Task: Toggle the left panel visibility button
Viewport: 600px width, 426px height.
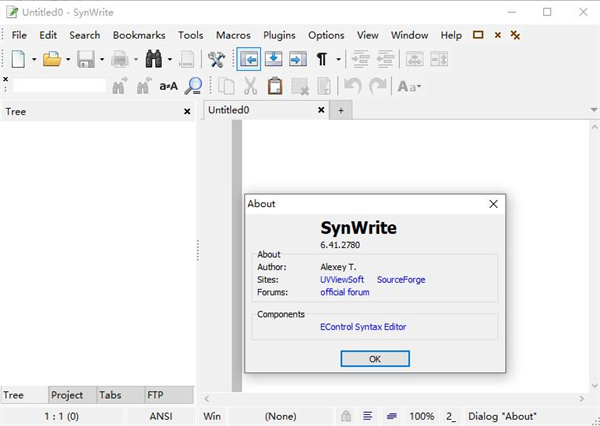Action: (x=249, y=60)
